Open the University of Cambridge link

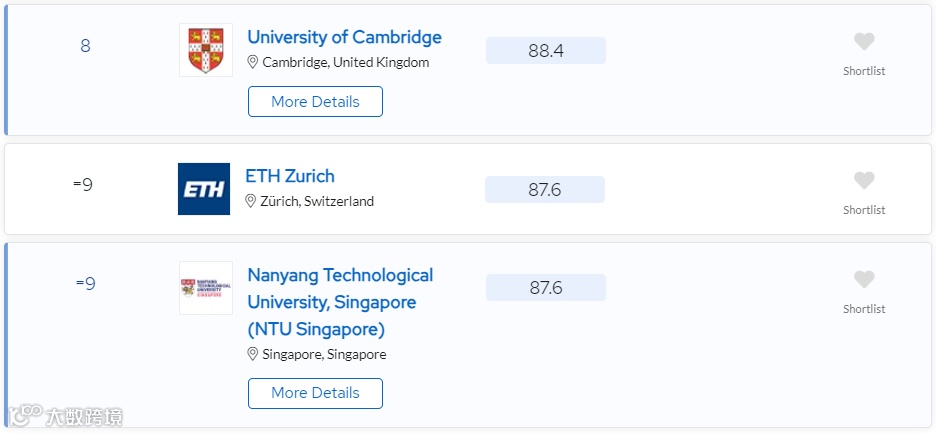[x=344, y=37]
